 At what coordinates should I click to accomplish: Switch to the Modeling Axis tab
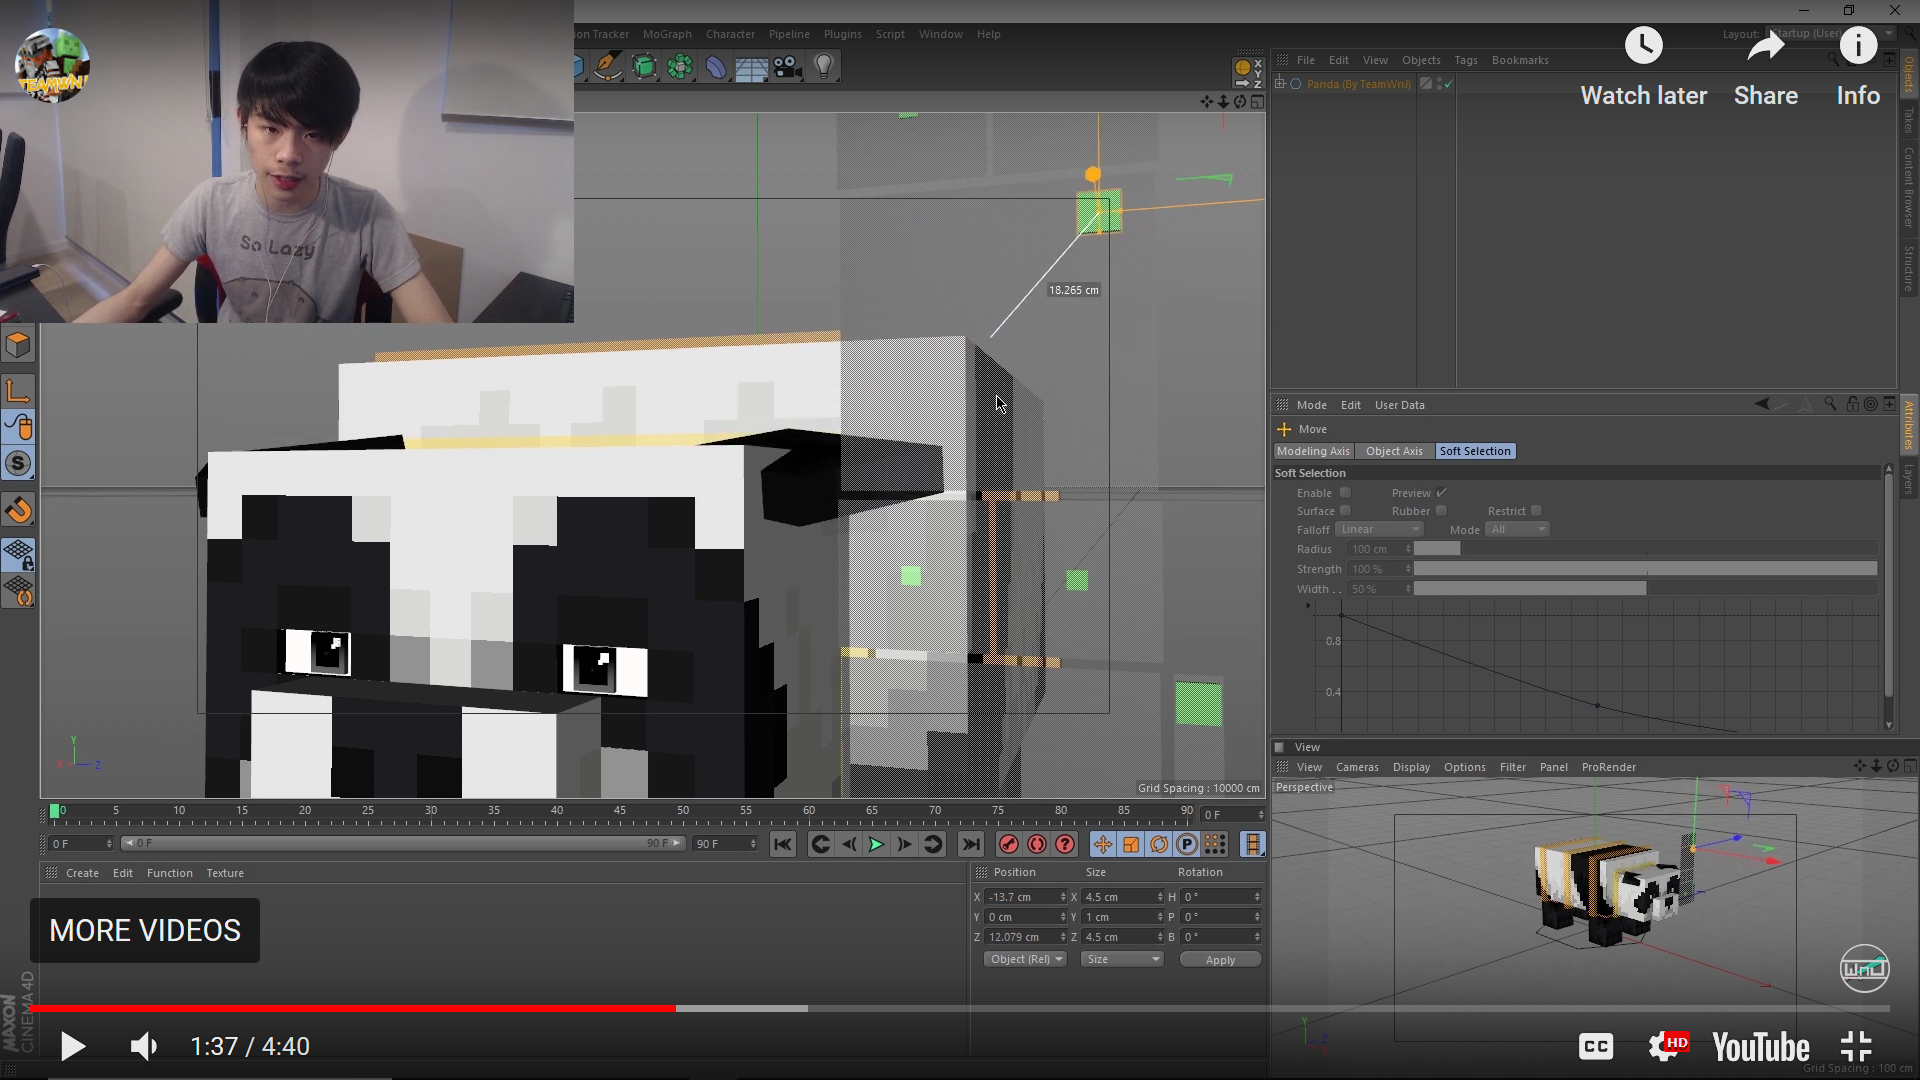pyautogui.click(x=1313, y=451)
